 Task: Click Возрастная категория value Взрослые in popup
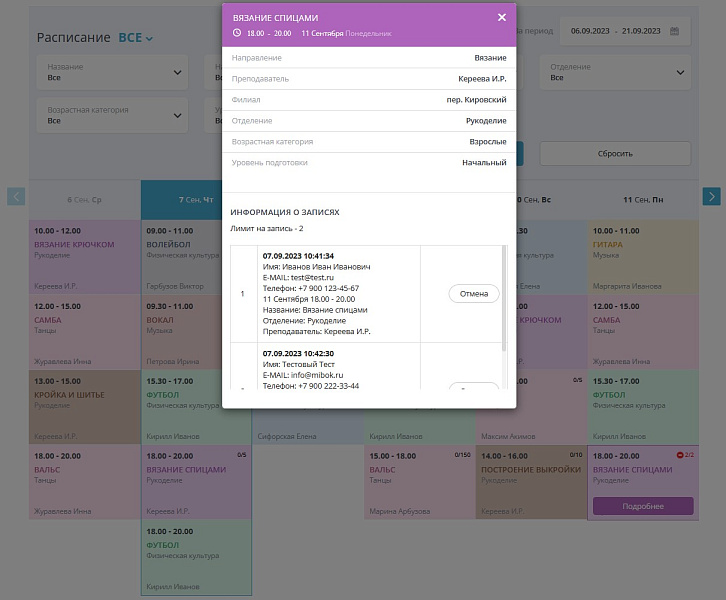coord(488,142)
